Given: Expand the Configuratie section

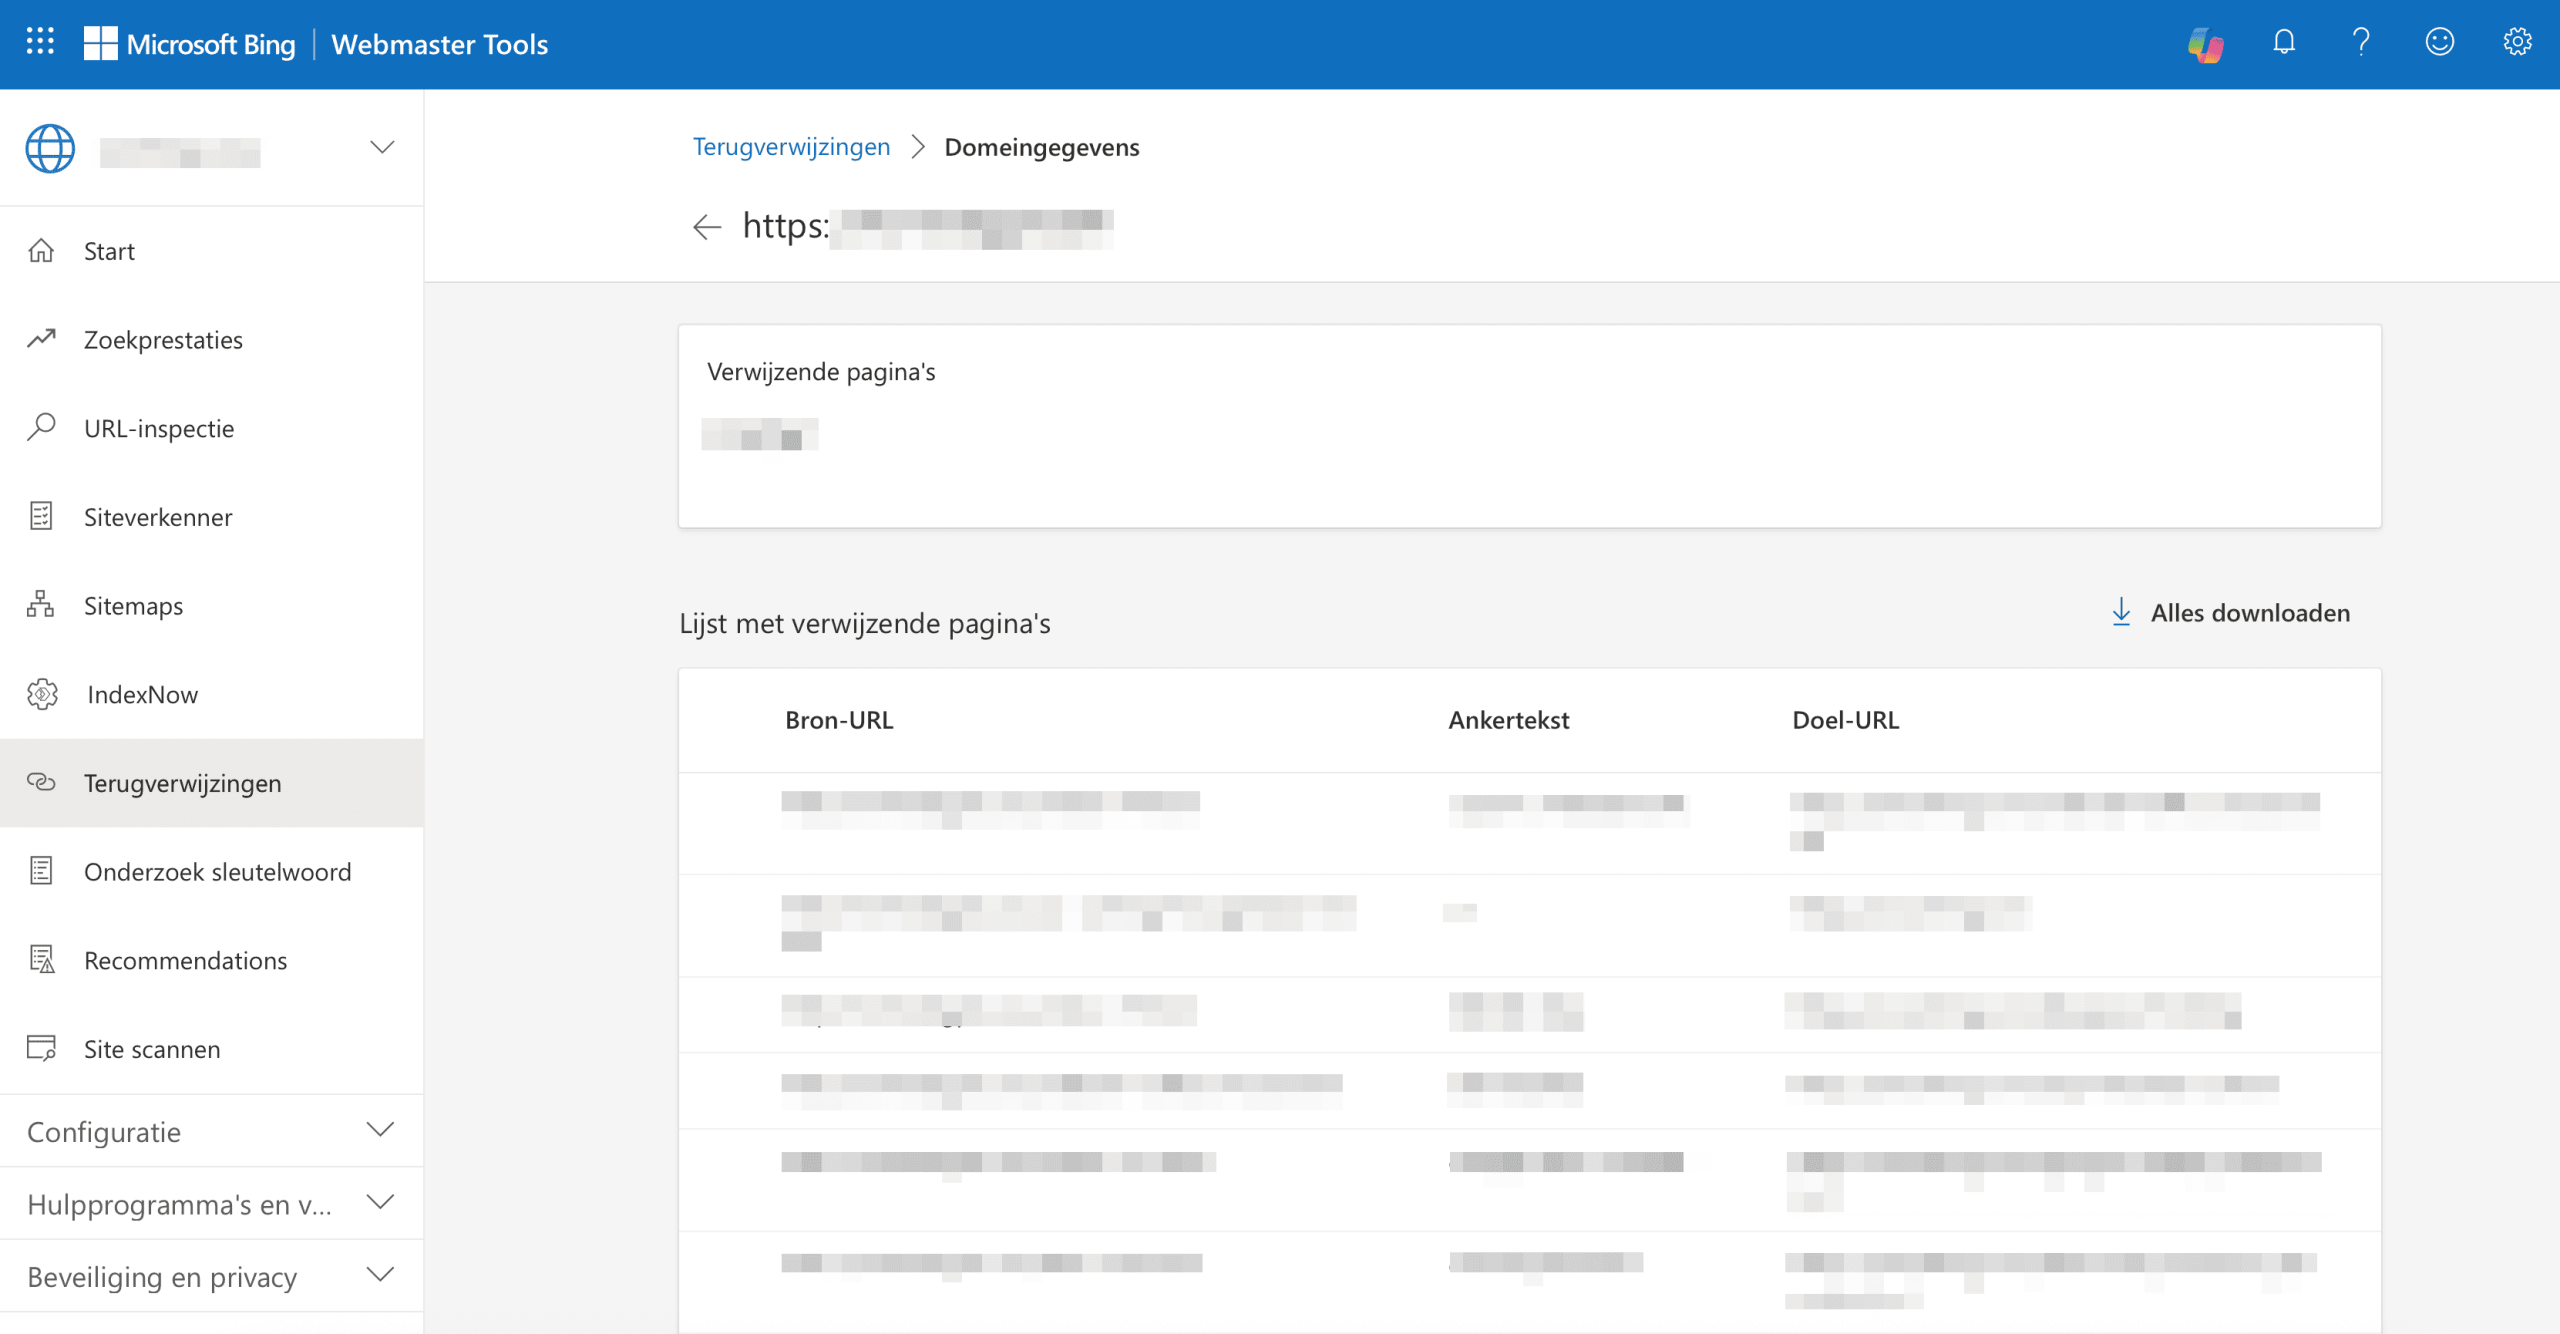Looking at the screenshot, I should (380, 1130).
